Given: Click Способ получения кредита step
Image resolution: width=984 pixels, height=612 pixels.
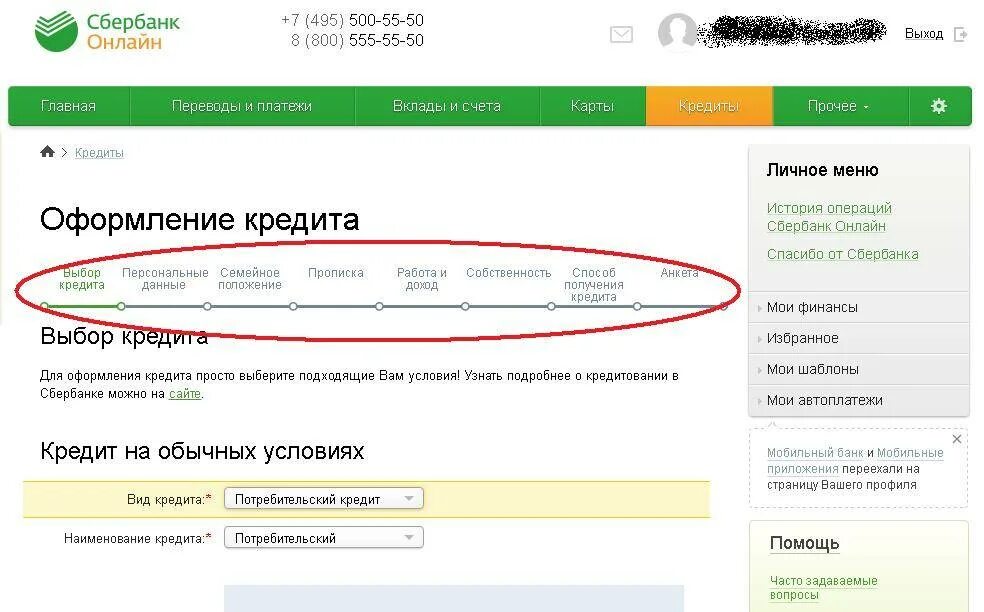Looking at the screenshot, I should pos(594,284).
